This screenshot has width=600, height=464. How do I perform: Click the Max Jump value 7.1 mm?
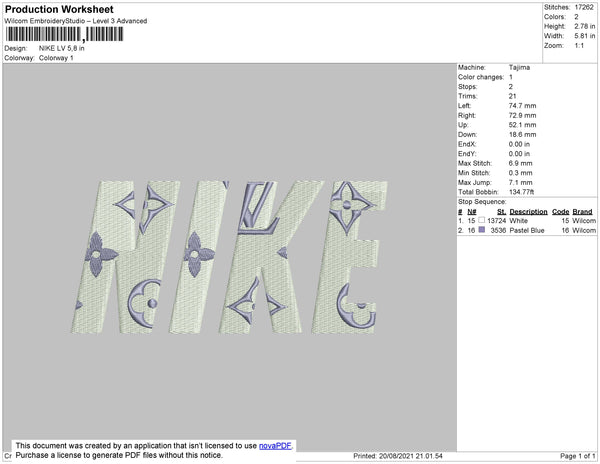click(520, 182)
